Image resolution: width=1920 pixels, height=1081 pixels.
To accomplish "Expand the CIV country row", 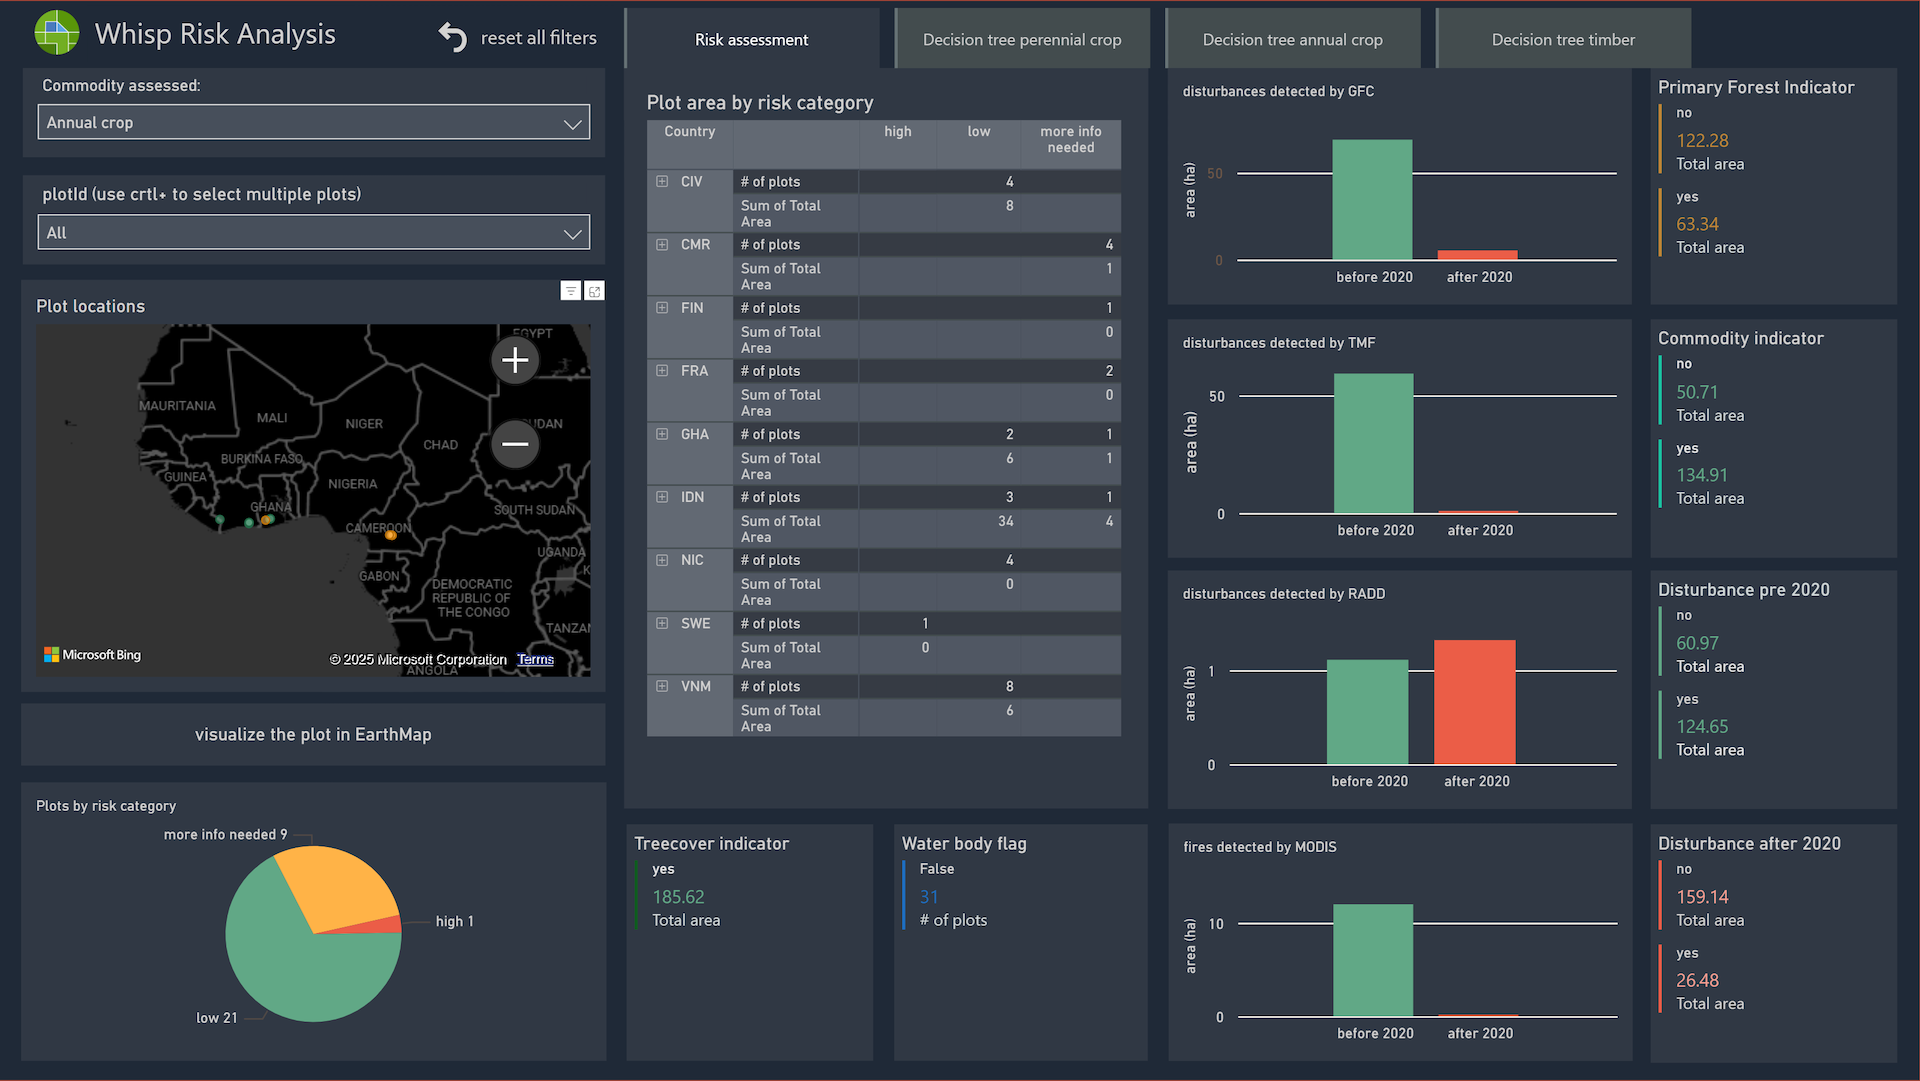I will (662, 182).
